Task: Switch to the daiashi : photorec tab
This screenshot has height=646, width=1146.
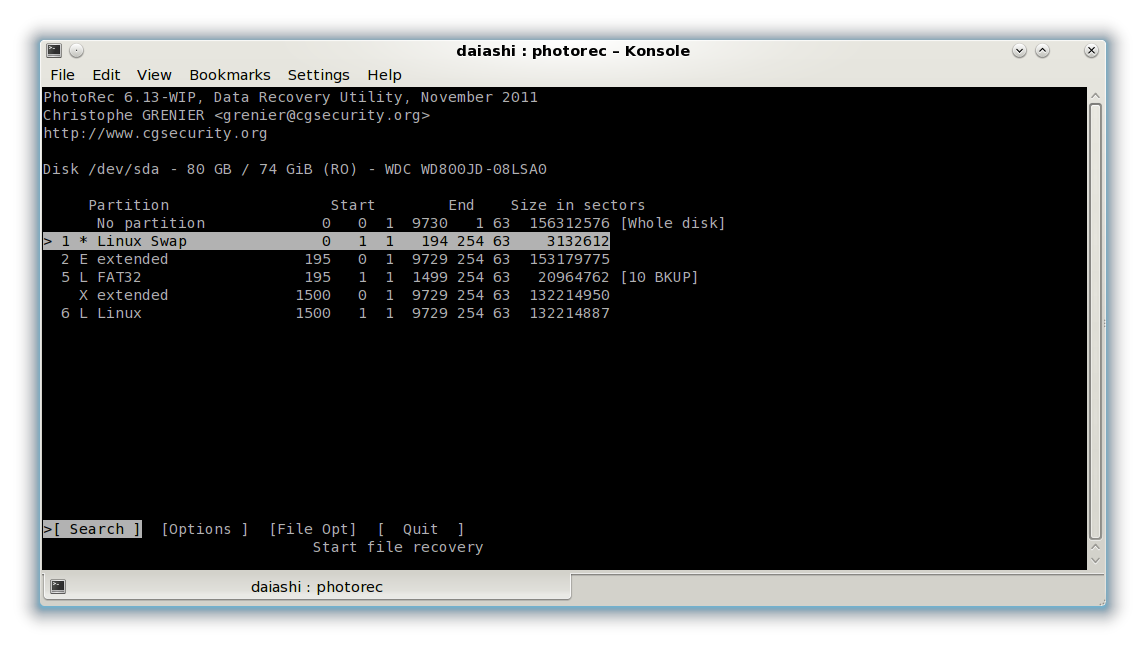Action: coord(307,587)
